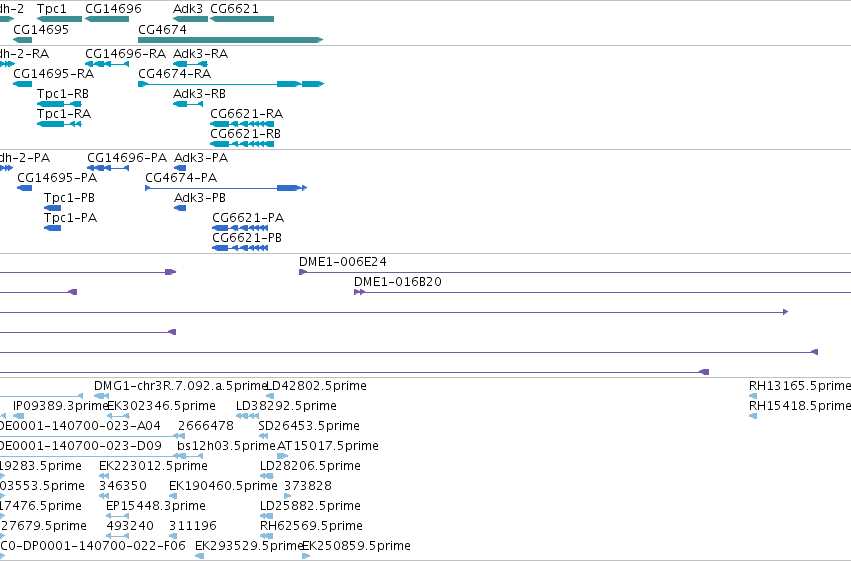Select EST RH15418.5prime
Image resolution: width=851 pixels, height=561 pixels.
[800, 406]
